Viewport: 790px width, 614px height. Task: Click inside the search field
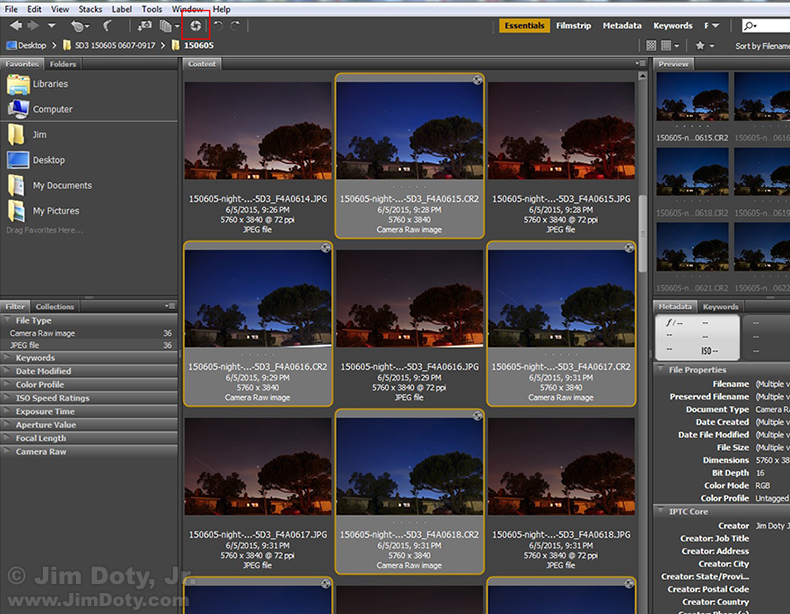(x=772, y=26)
